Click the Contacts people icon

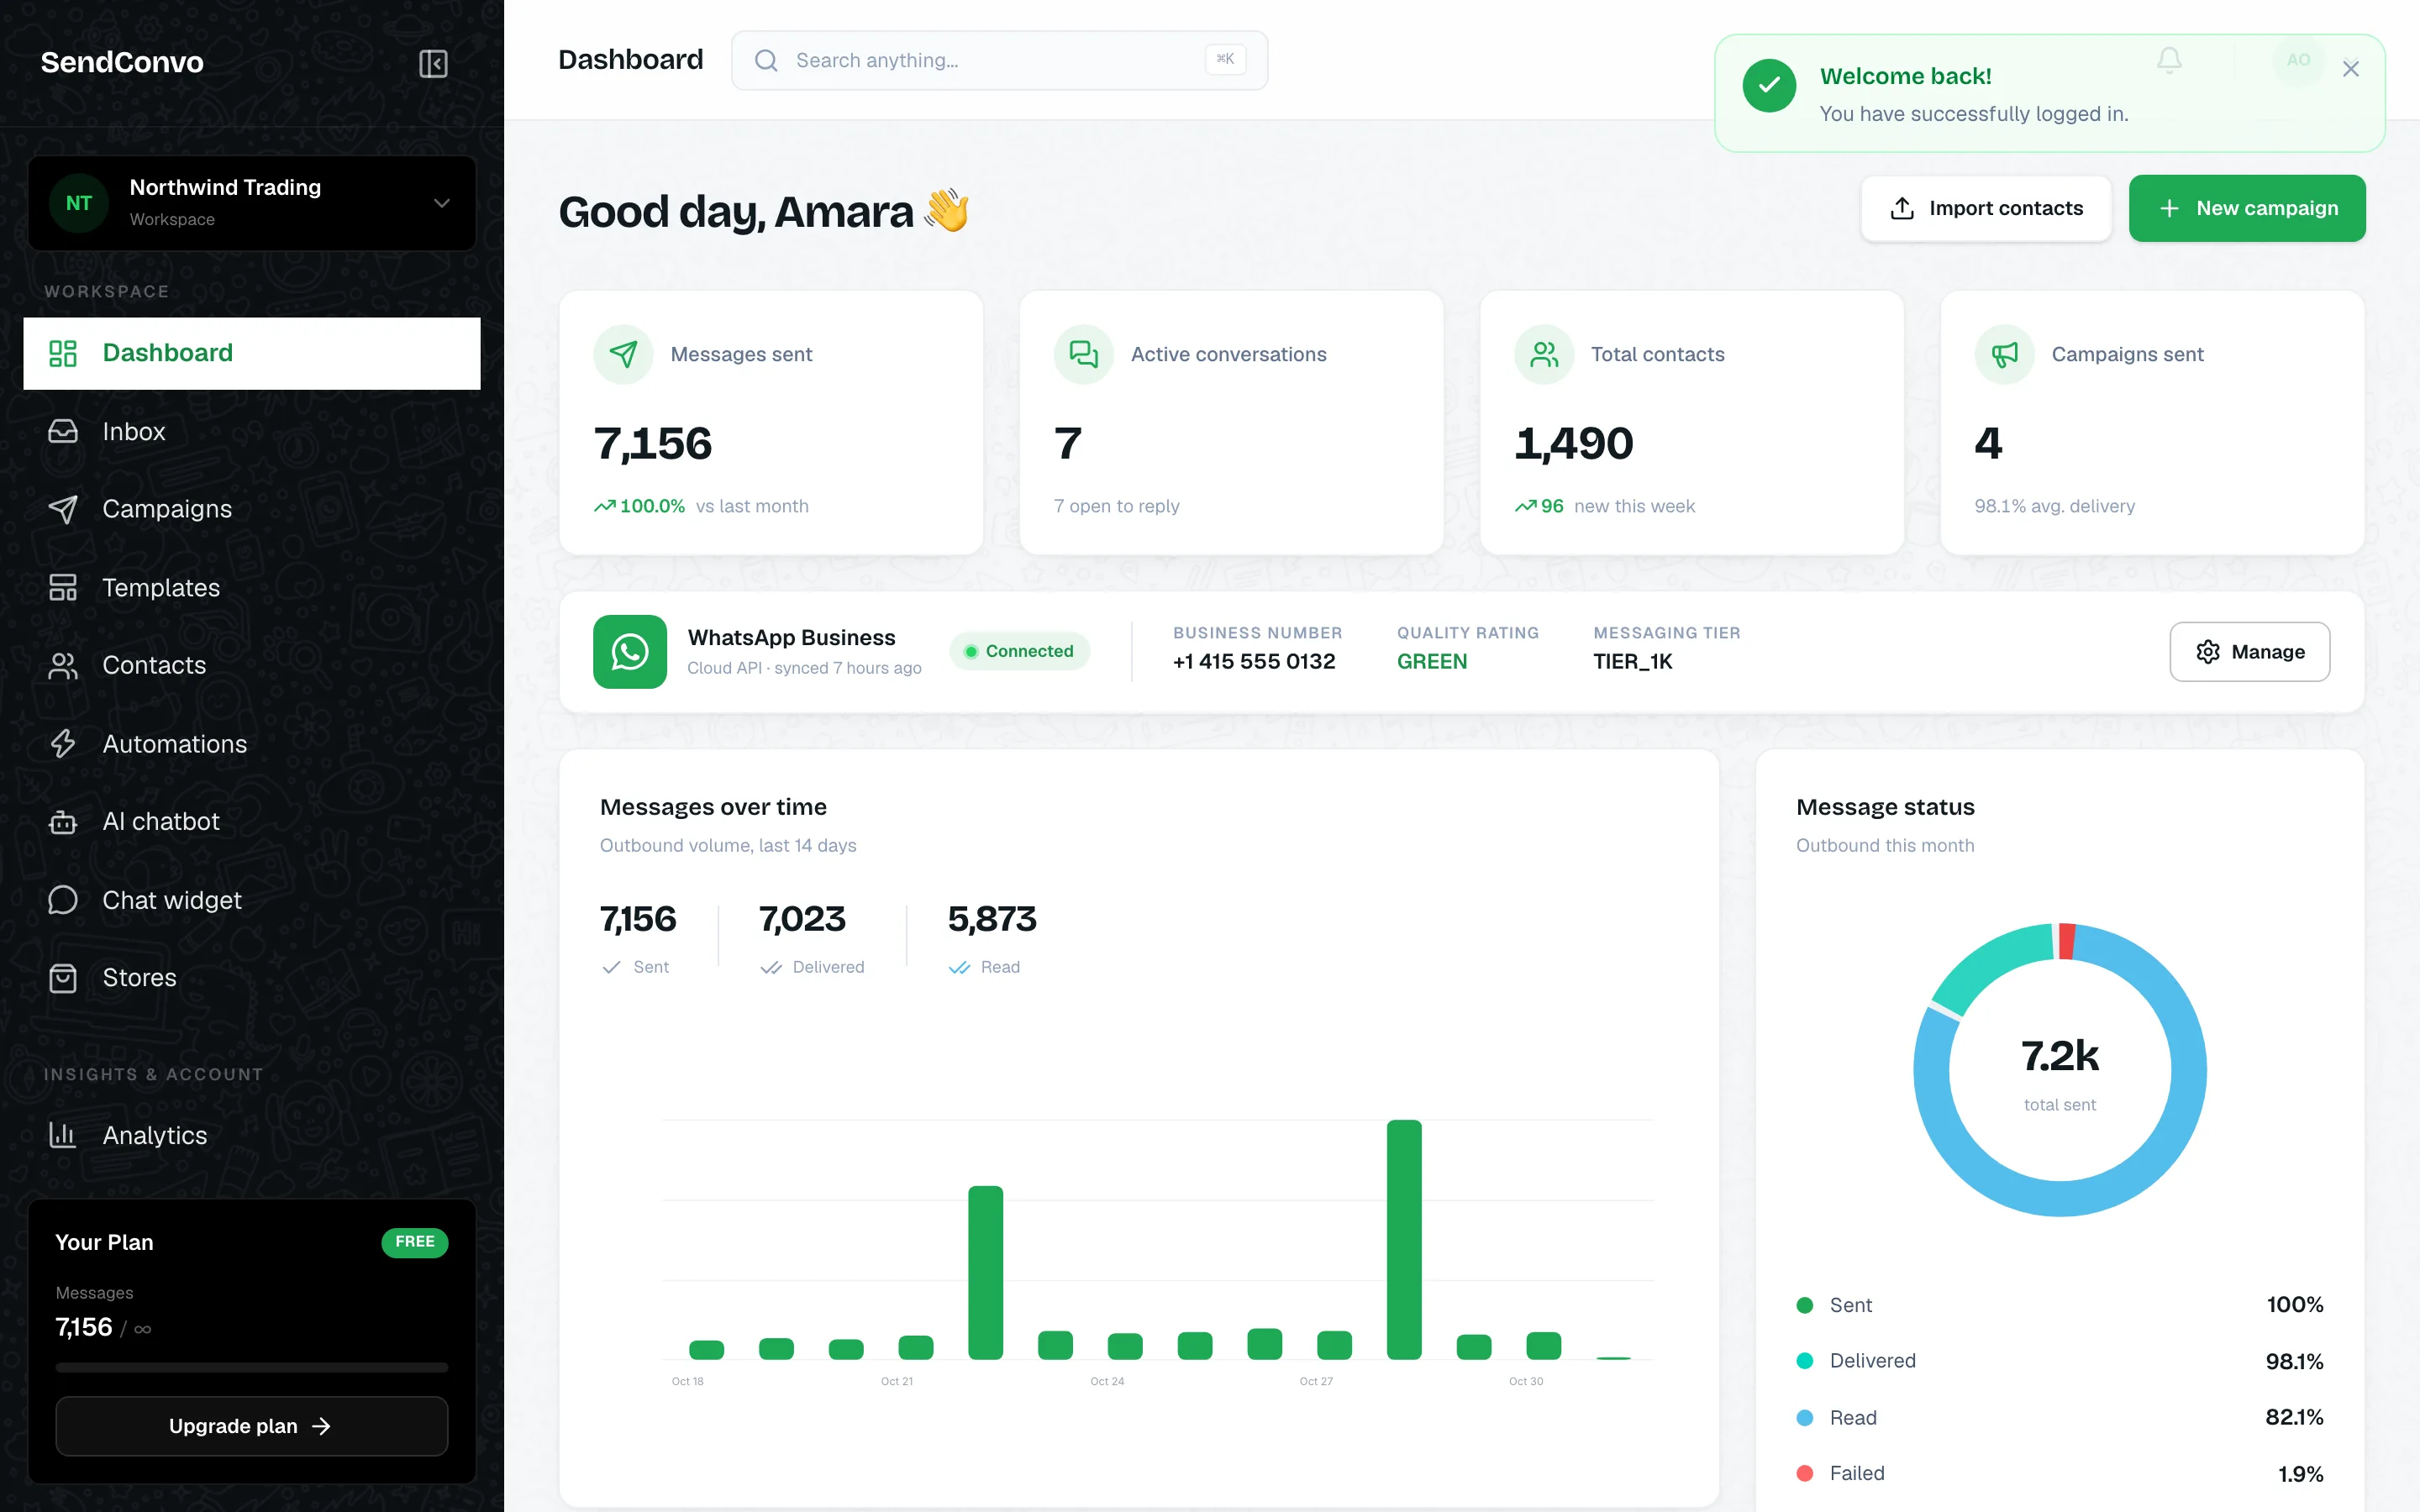[x=63, y=665]
